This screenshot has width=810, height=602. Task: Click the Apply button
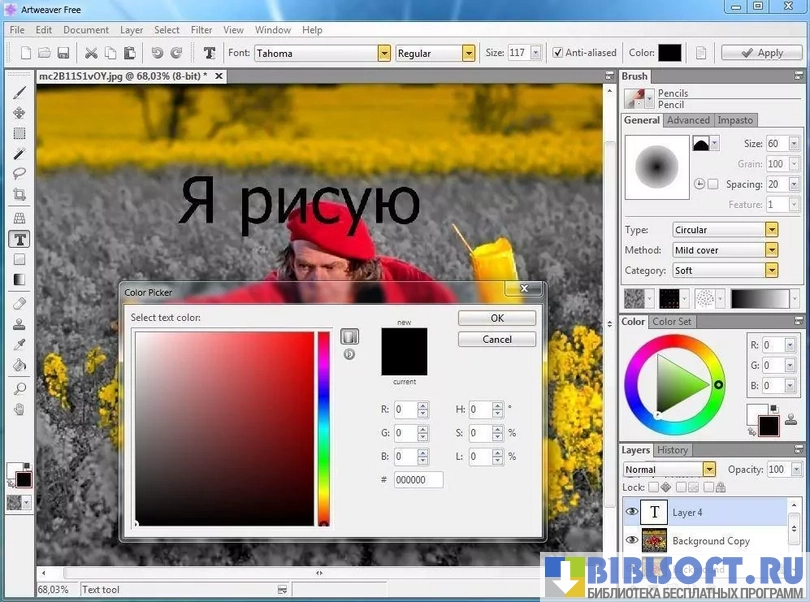[760, 53]
